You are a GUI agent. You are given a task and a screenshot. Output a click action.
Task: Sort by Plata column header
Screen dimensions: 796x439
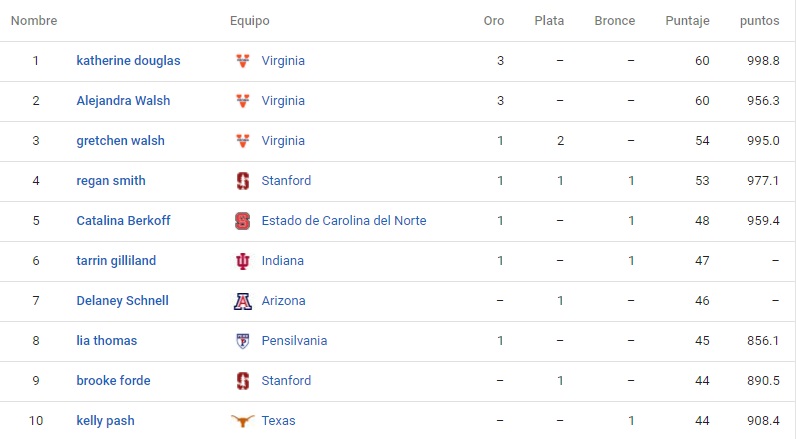point(549,21)
